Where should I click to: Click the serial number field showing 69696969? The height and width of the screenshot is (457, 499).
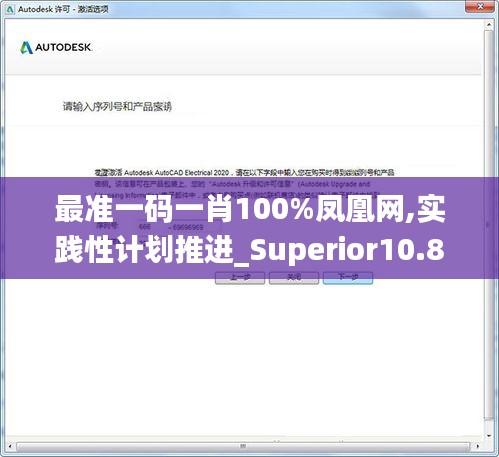tap(195, 227)
